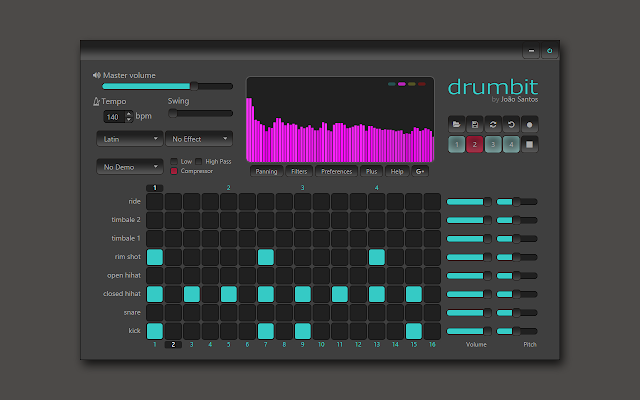Open the G+ share button

tap(420, 171)
